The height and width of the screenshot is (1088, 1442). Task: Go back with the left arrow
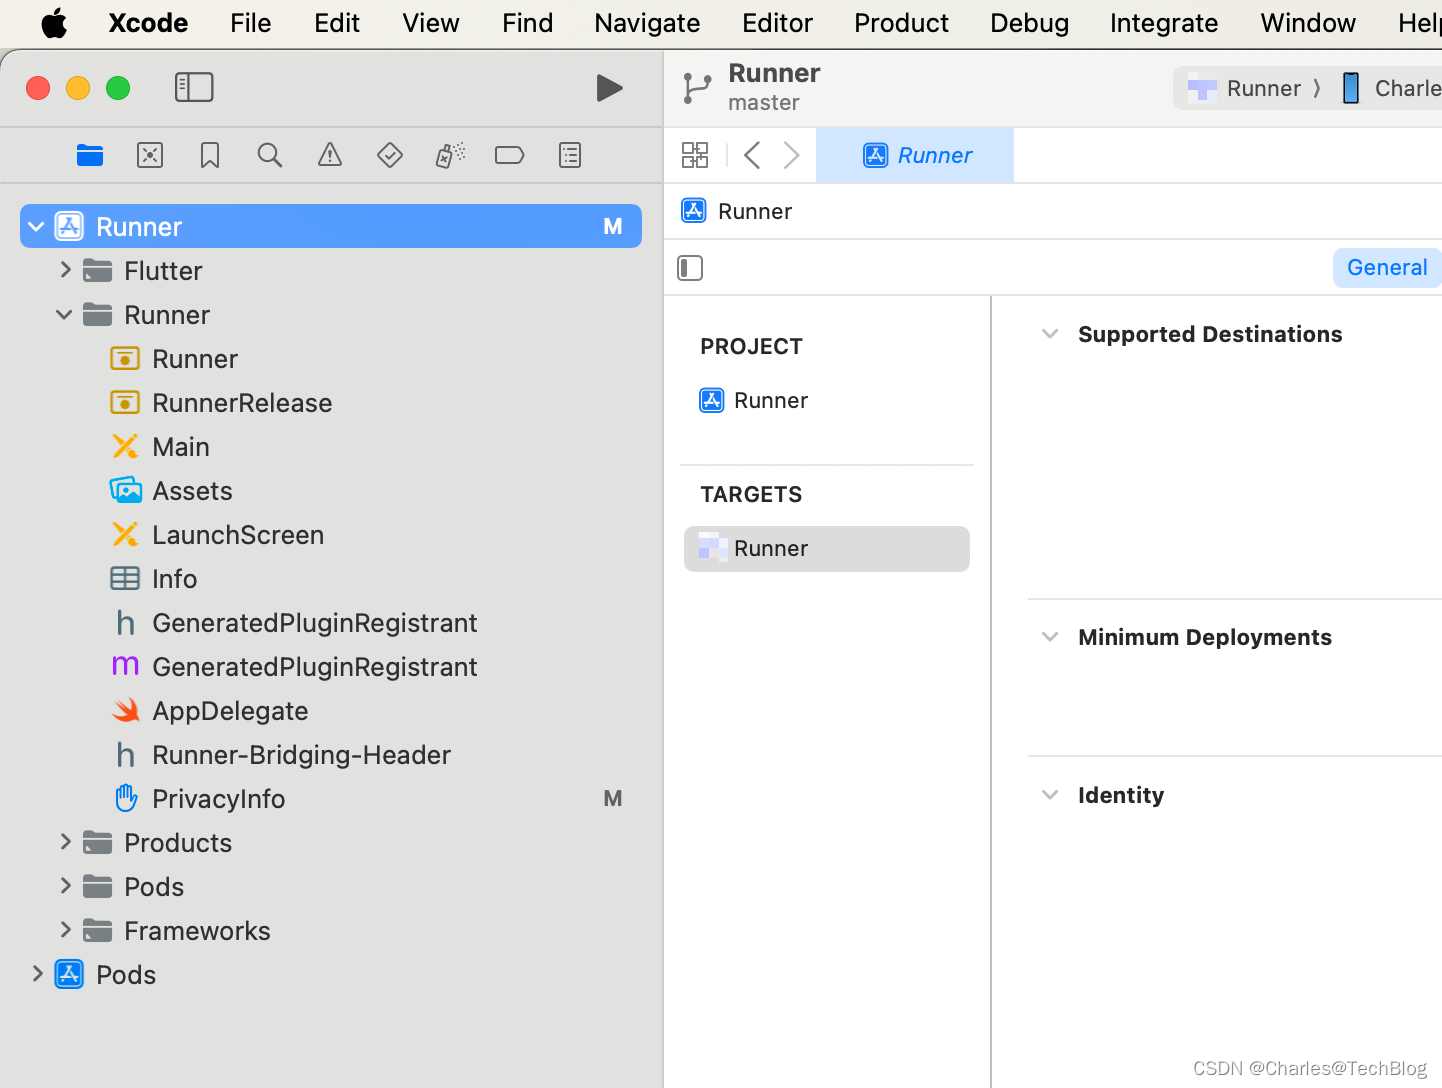pos(753,155)
